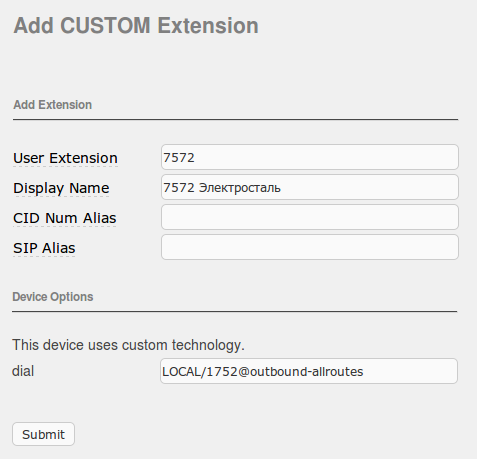Click into the SIP Alias field
The width and height of the screenshot is (477, 459).
coord(310,247)
